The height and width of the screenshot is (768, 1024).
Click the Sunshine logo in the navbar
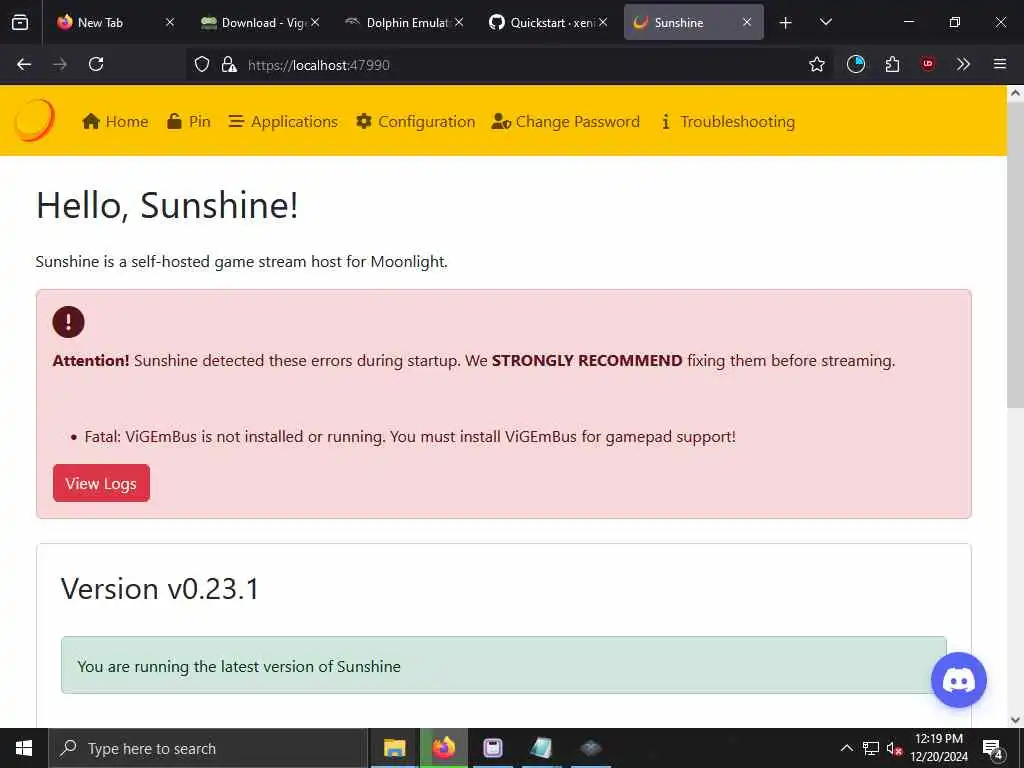click(35, 121)
